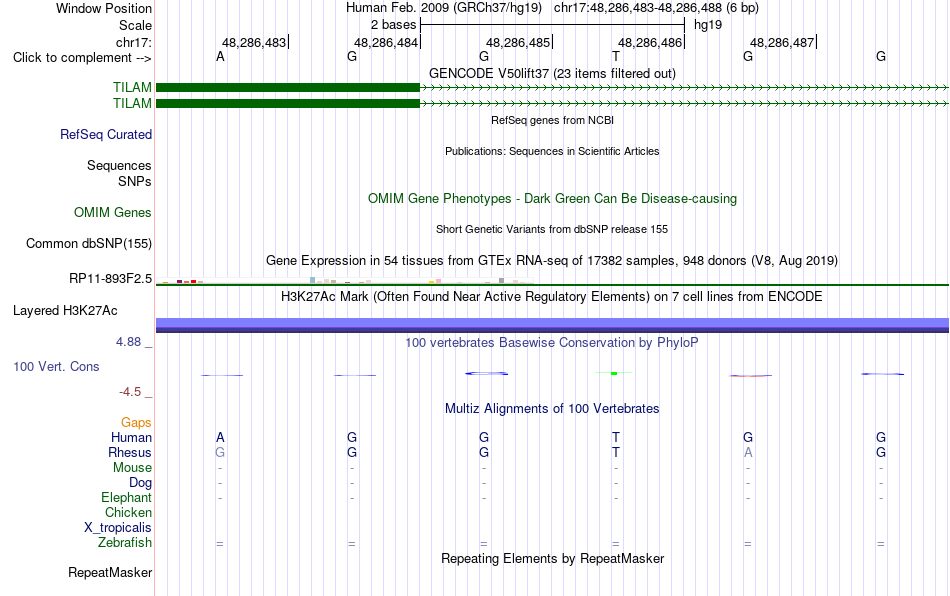Click the PhyloP Basewise Conservation title

(x=552, y=343)
